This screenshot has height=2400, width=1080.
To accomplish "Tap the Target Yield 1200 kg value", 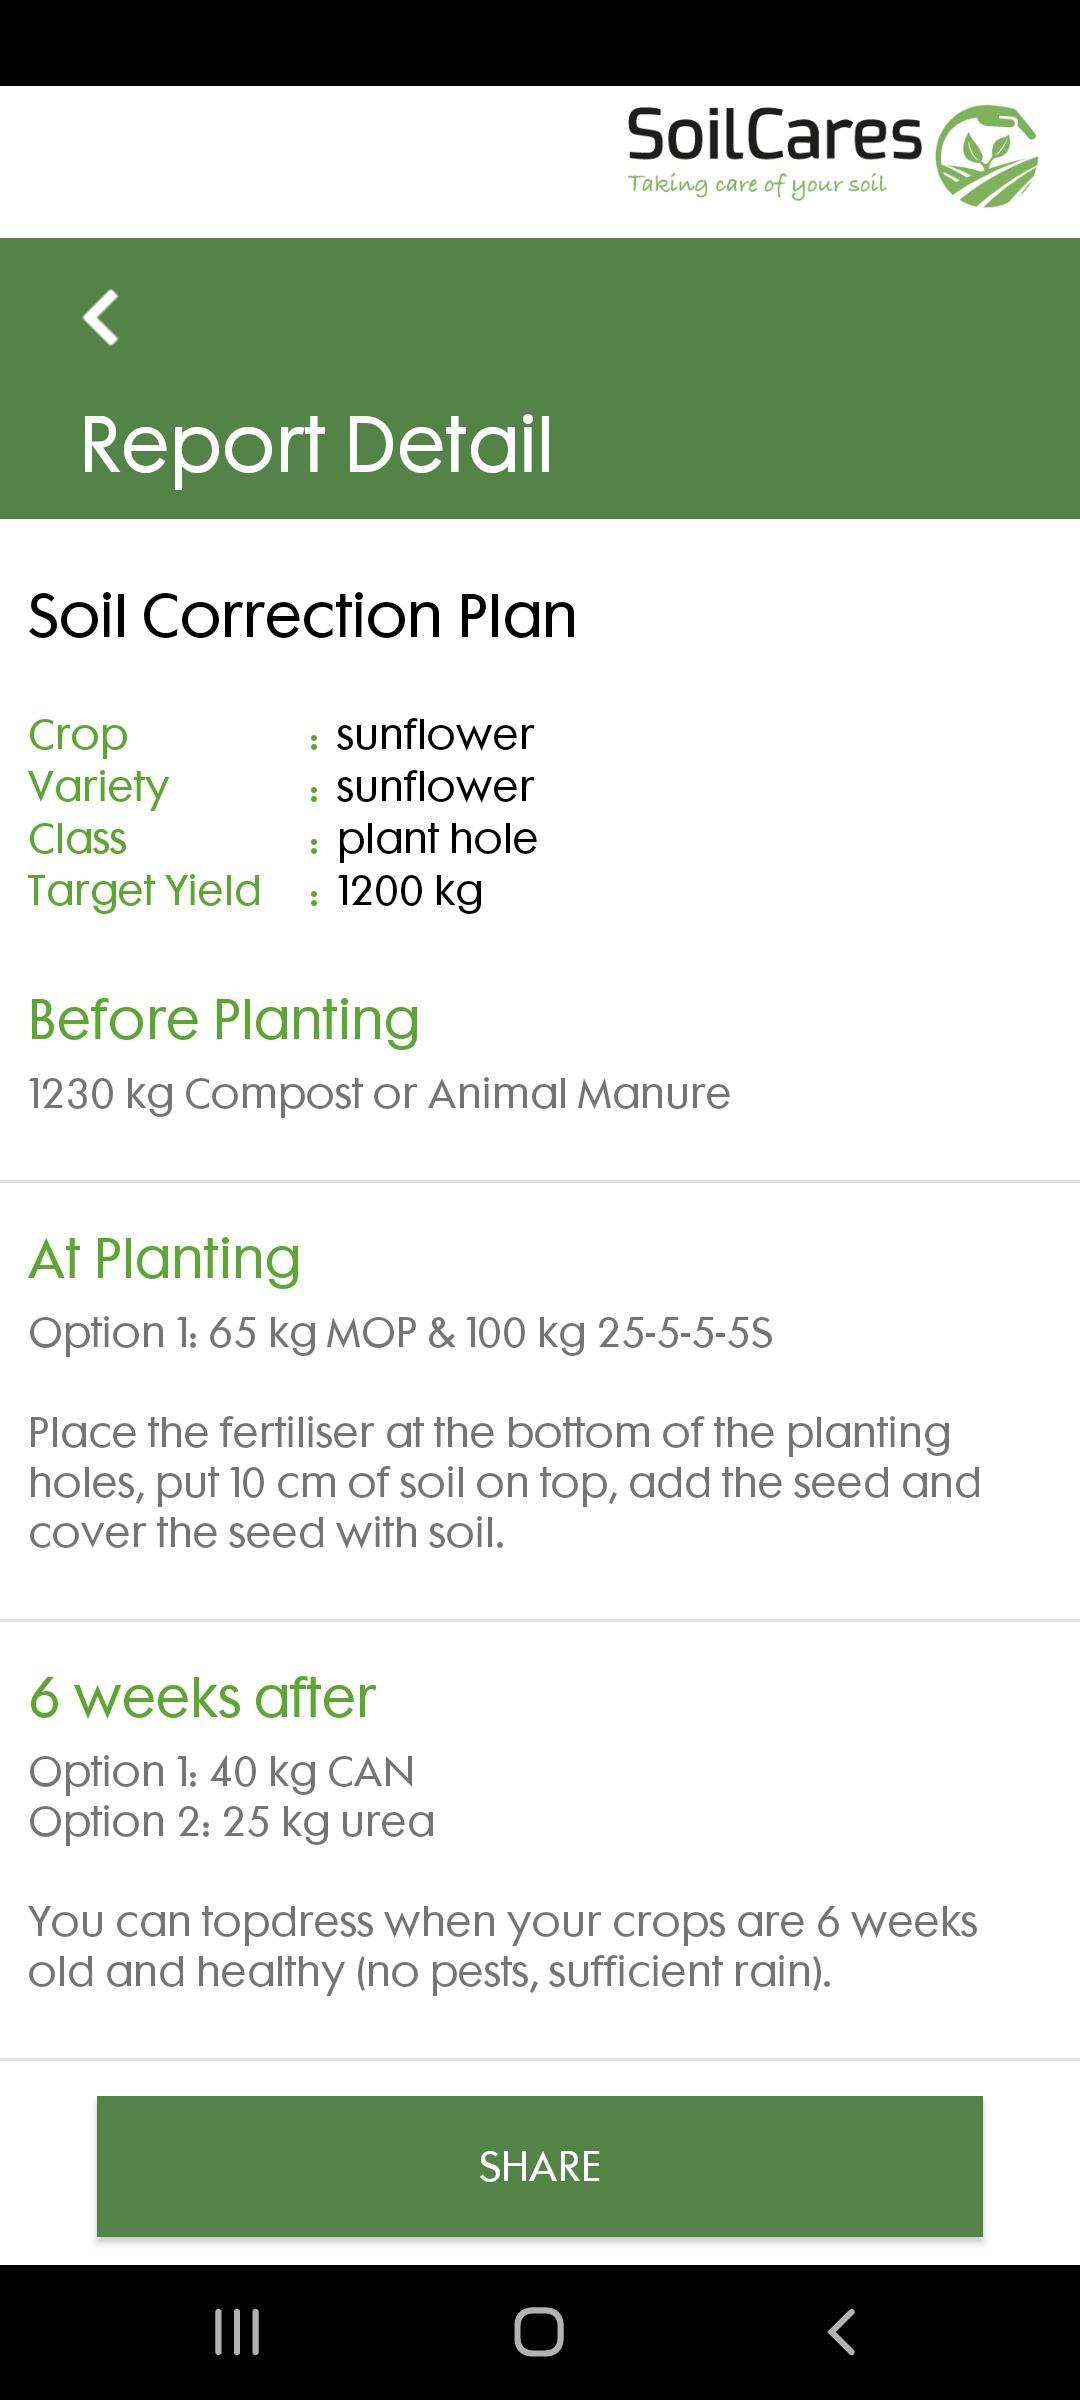I will click(410, 891).
